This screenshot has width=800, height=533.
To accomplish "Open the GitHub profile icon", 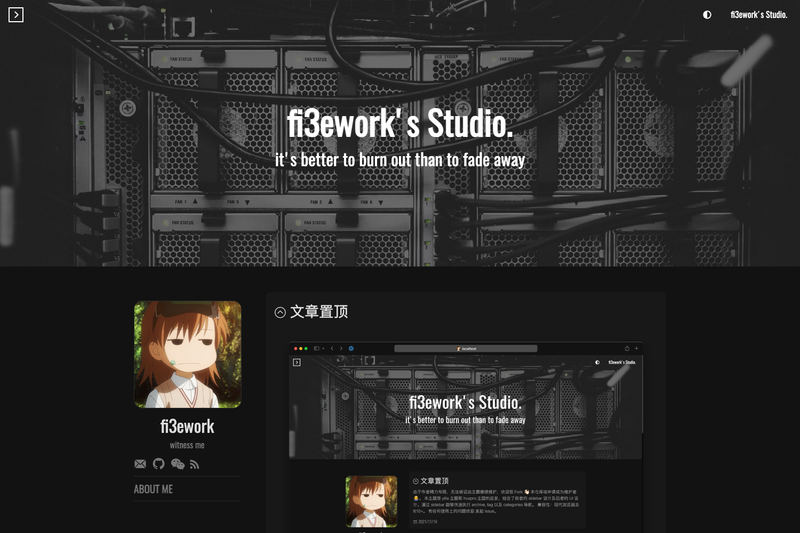I will (x=159, y=464).
